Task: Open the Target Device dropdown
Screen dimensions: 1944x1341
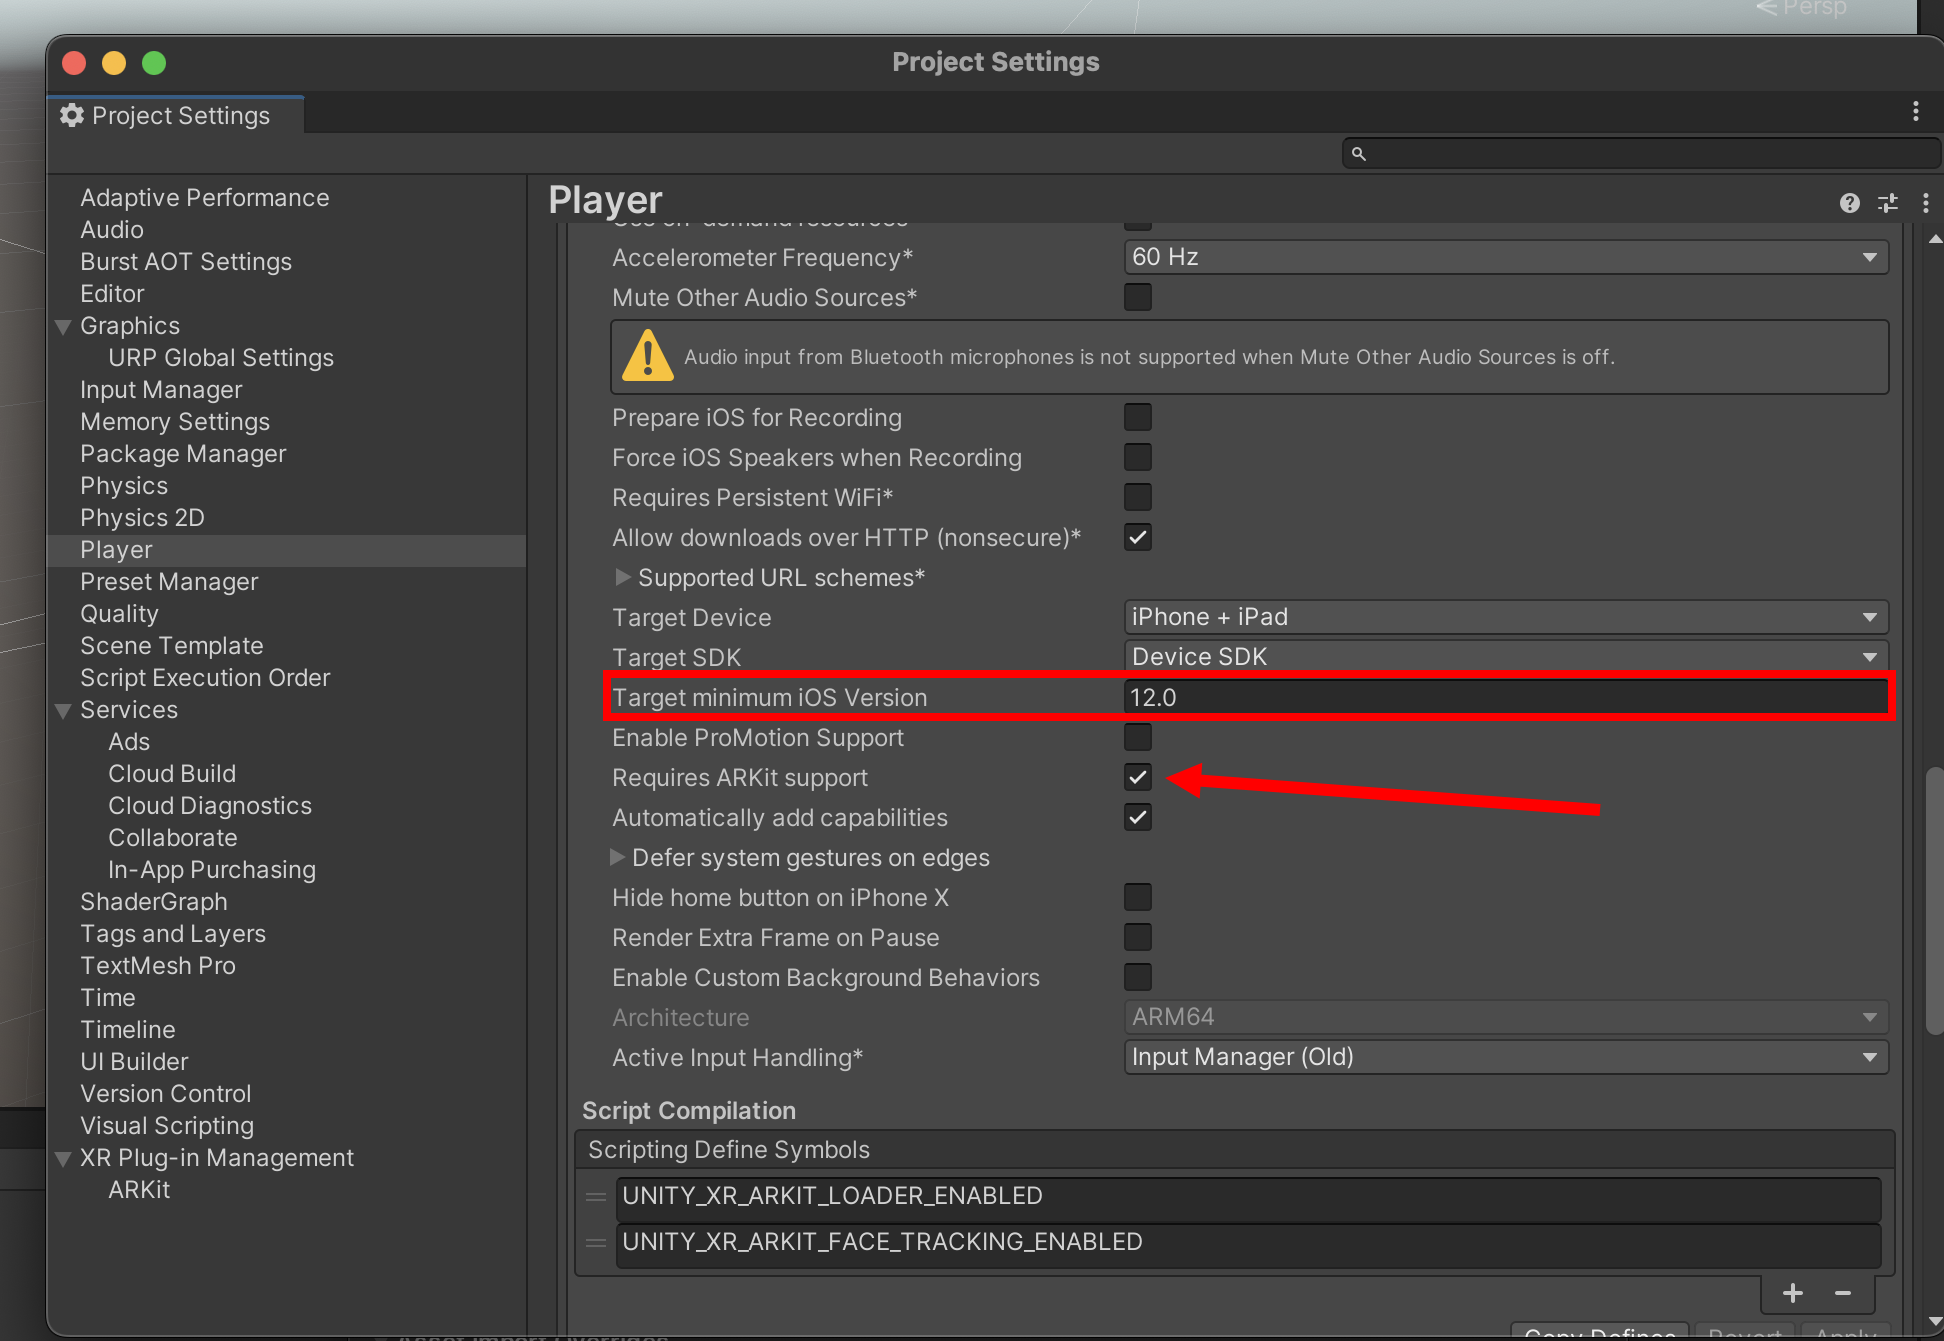Action: click(x=1505, y=617)
